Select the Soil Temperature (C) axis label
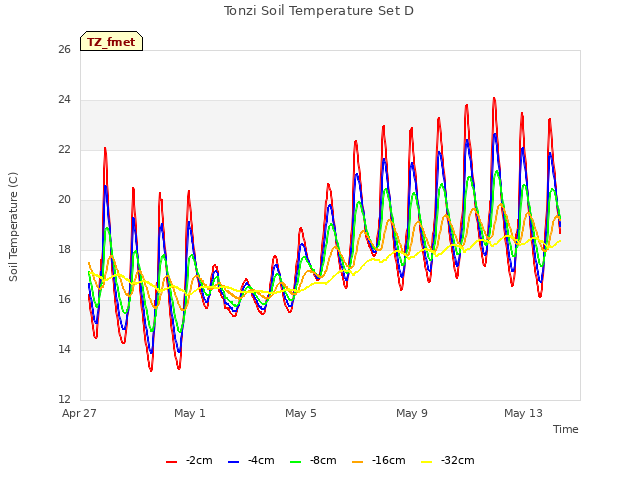 coord(13,227)
